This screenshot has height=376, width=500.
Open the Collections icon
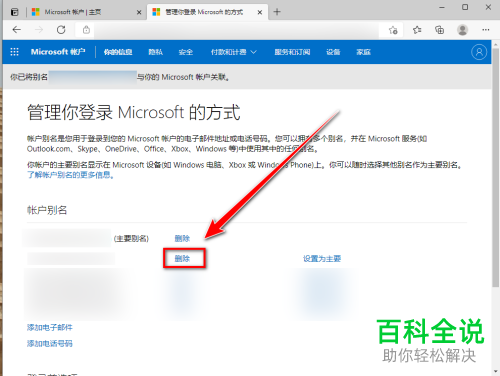click(x=439, y=30)
